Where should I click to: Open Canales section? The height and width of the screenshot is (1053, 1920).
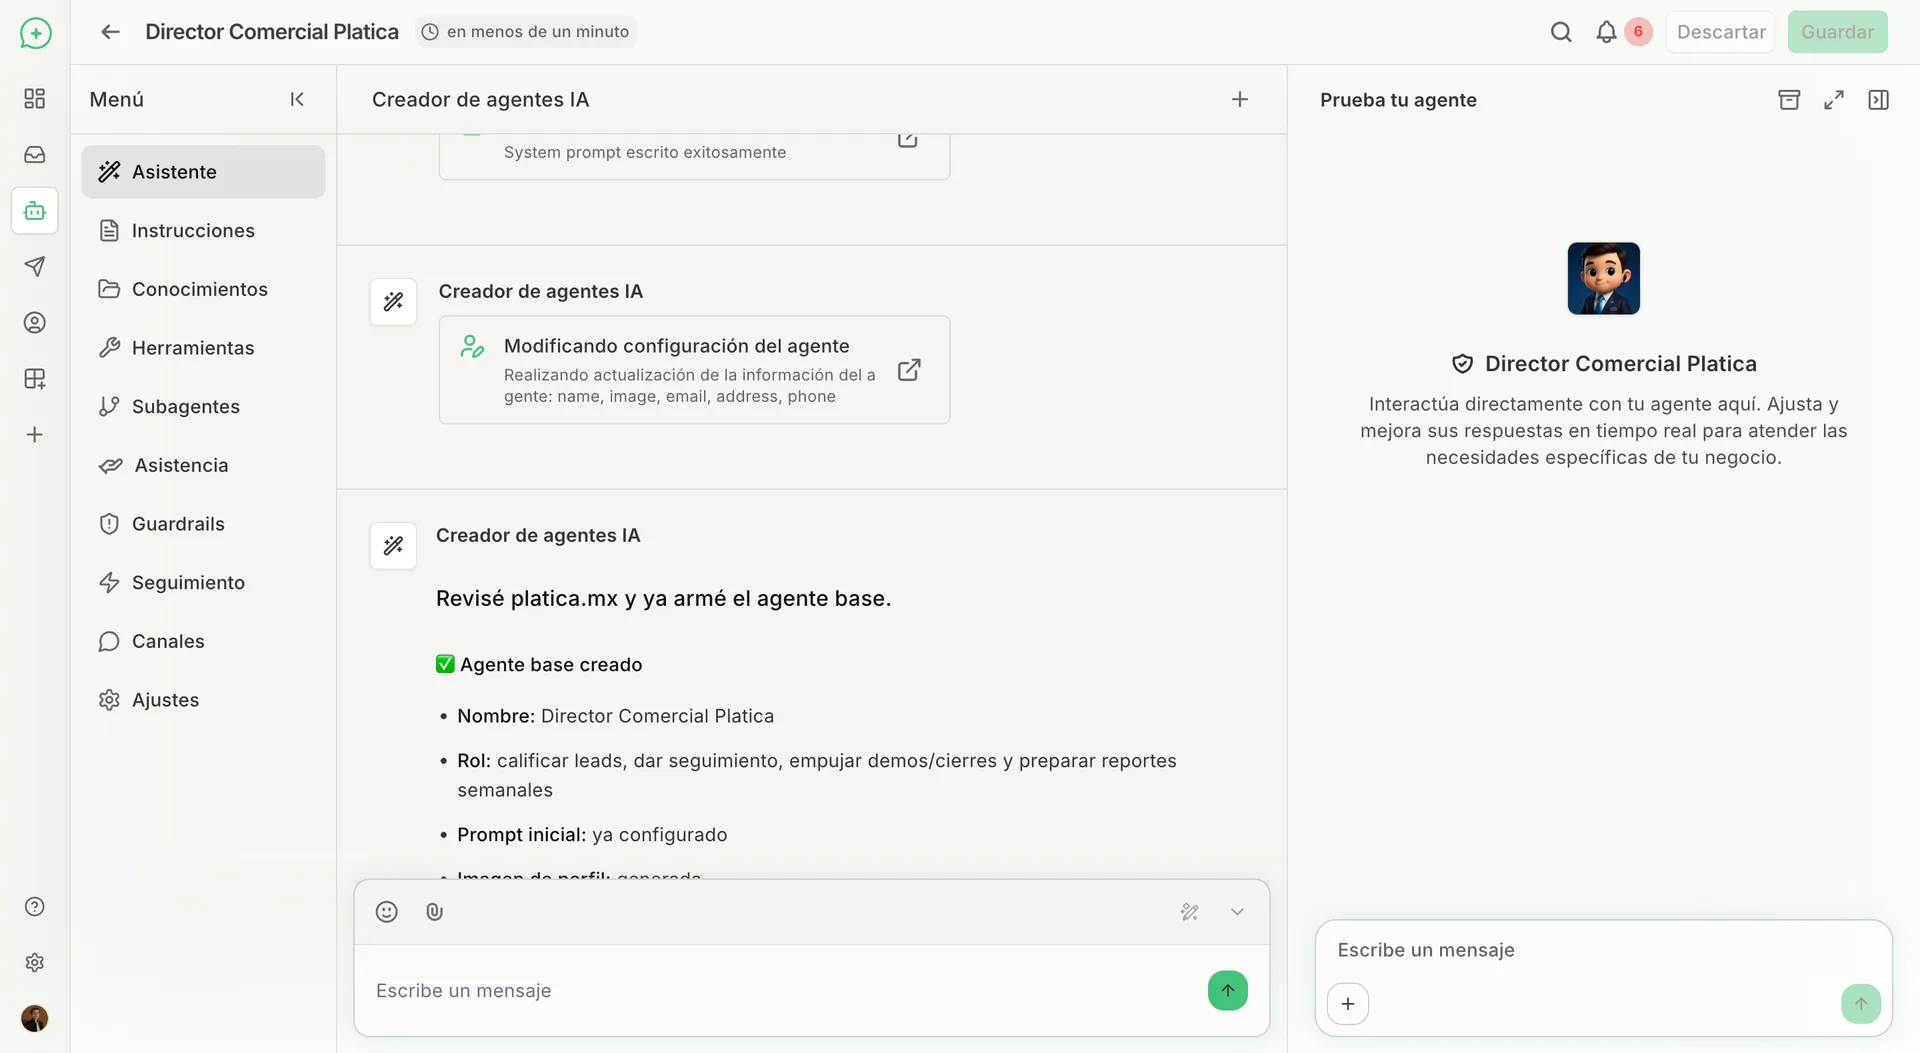tap(203, 641)
